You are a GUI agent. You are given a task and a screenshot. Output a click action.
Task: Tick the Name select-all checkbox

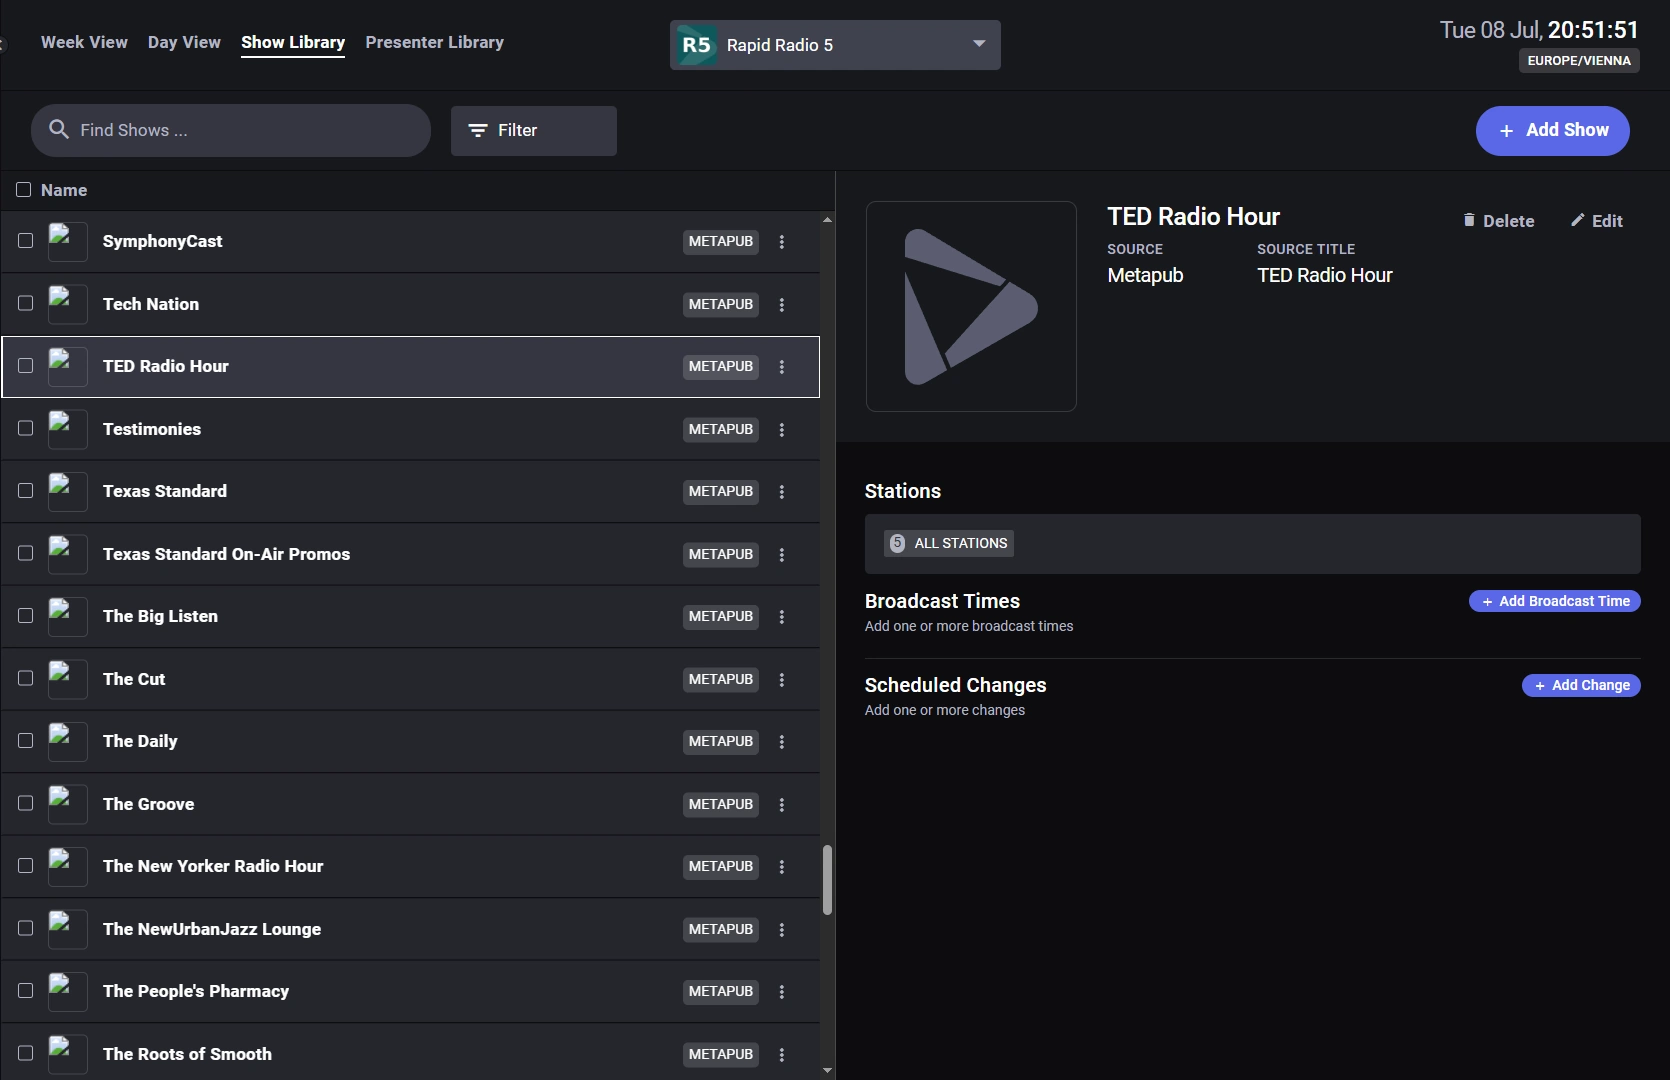pos(24,190)
